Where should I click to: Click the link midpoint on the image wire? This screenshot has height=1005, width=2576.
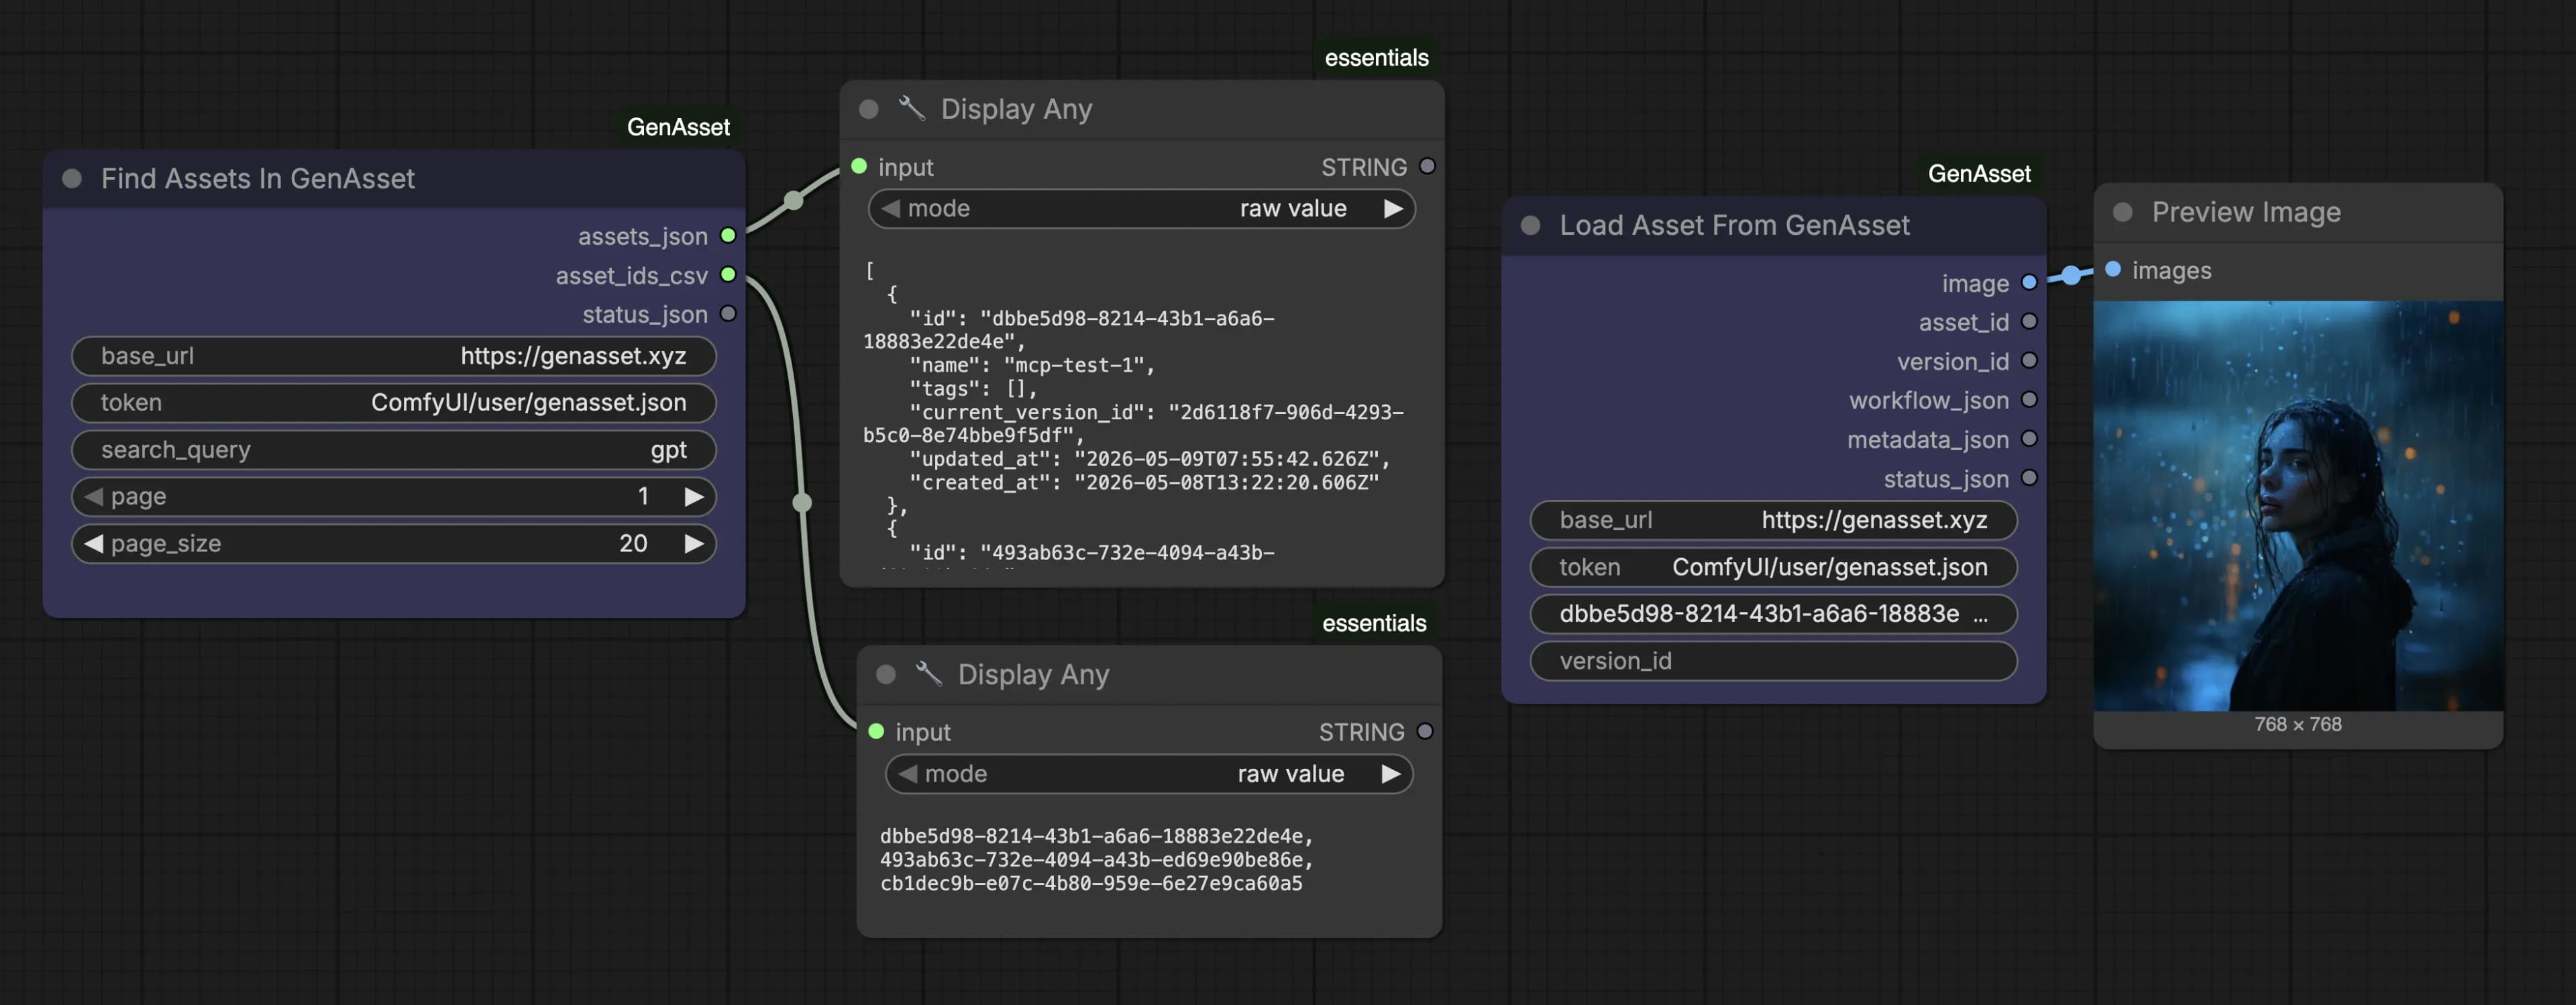2071,275
